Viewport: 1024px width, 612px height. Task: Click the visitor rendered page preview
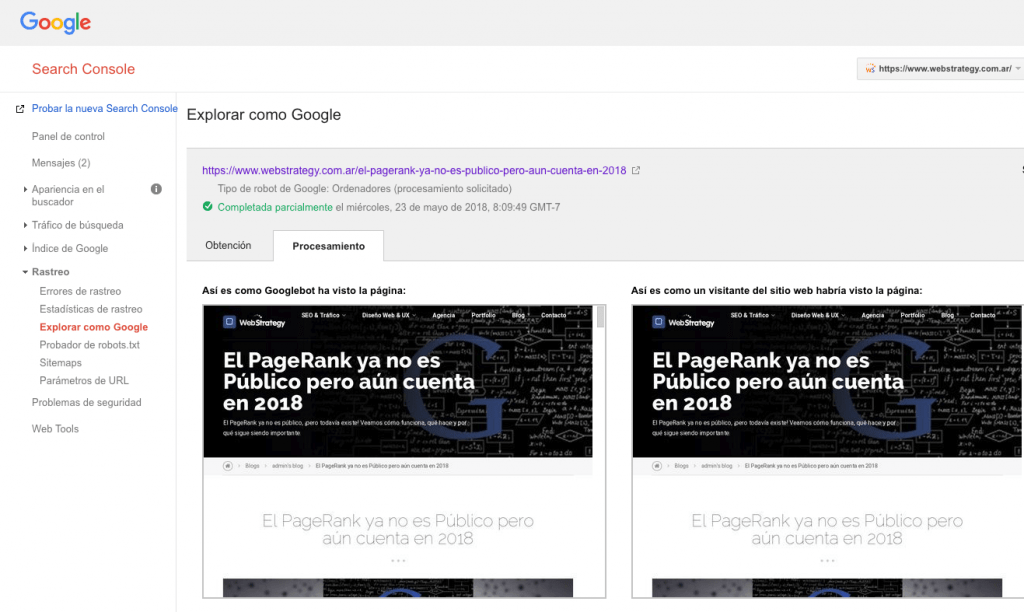[827, 451]
